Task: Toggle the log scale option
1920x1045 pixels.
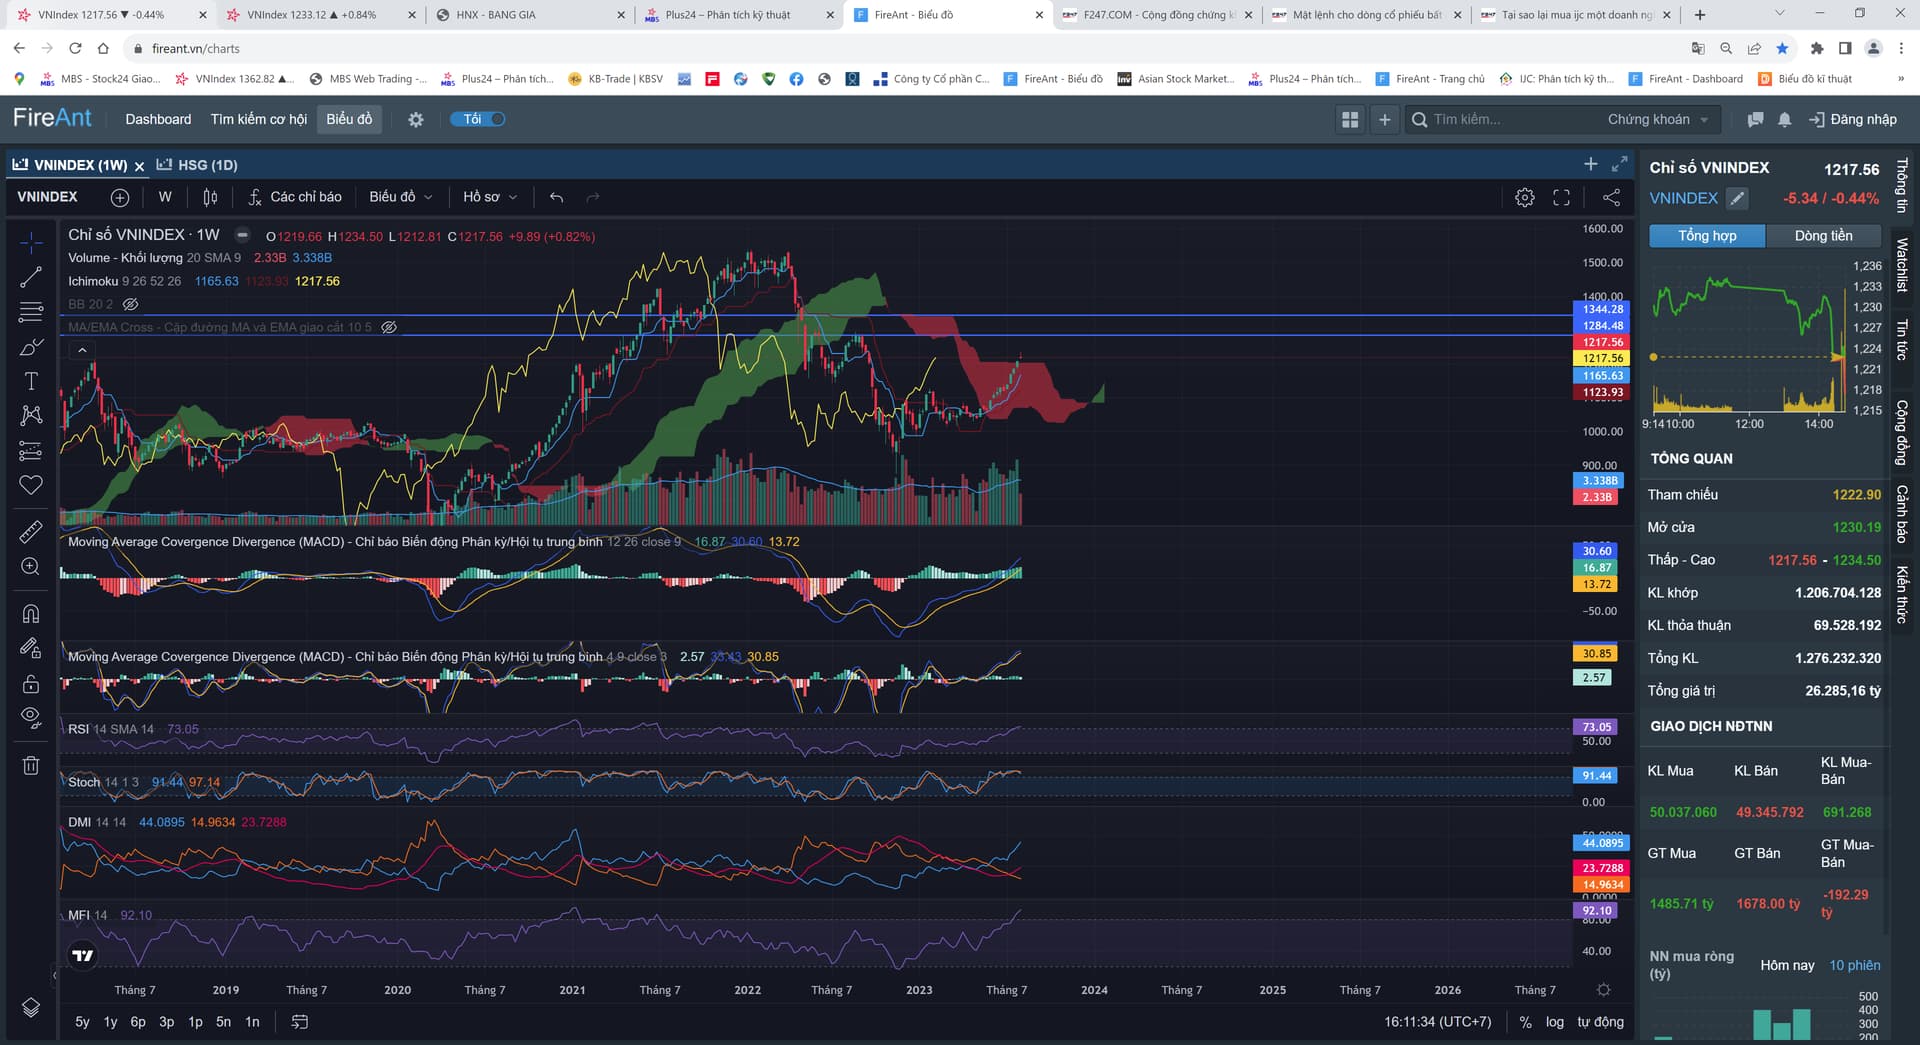Action: tap(1554, 1022)
